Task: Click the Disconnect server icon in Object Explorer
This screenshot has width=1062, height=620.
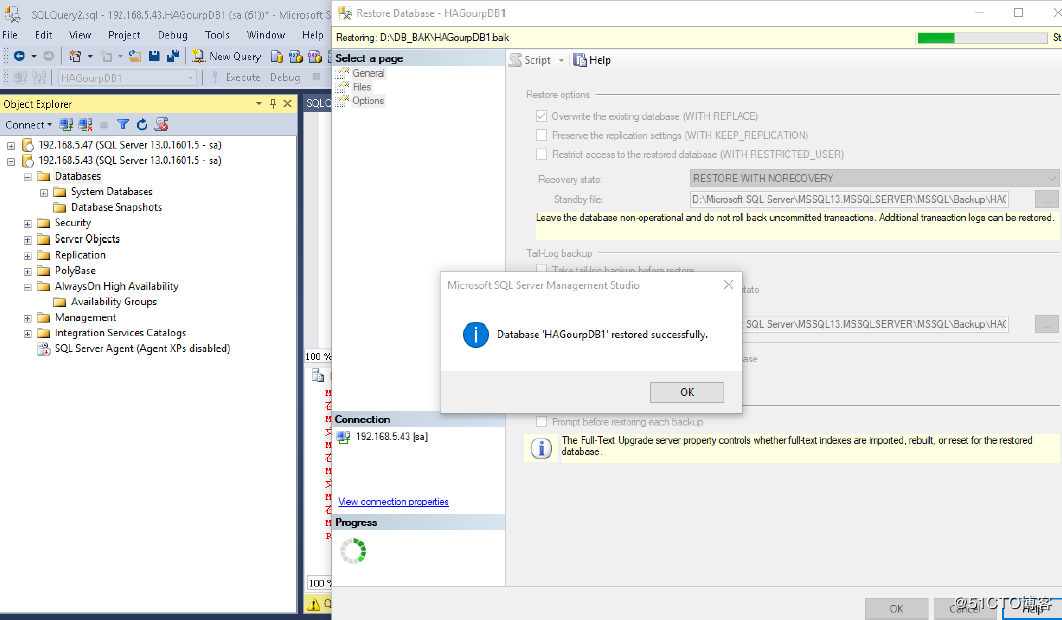Action: coord(85,125)
